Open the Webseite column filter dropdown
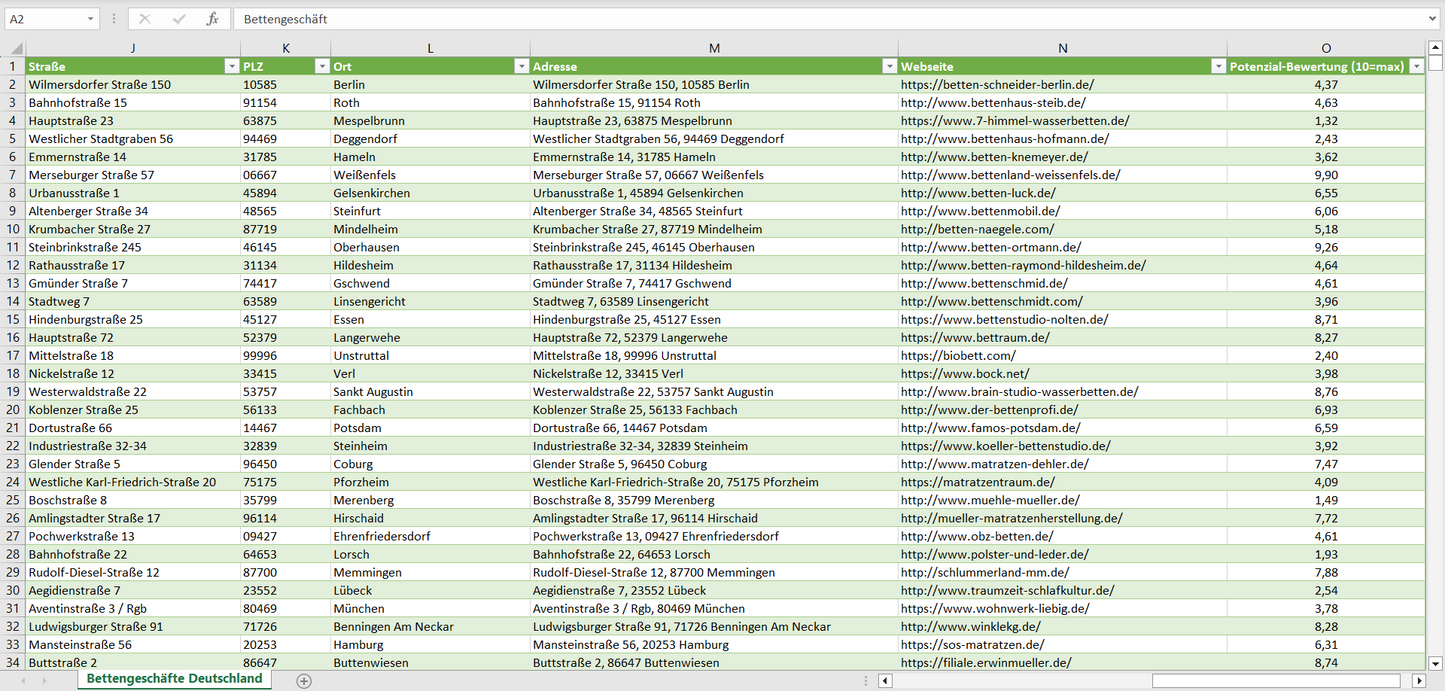The image size is (1445, 691). (x=1217, y=66)
